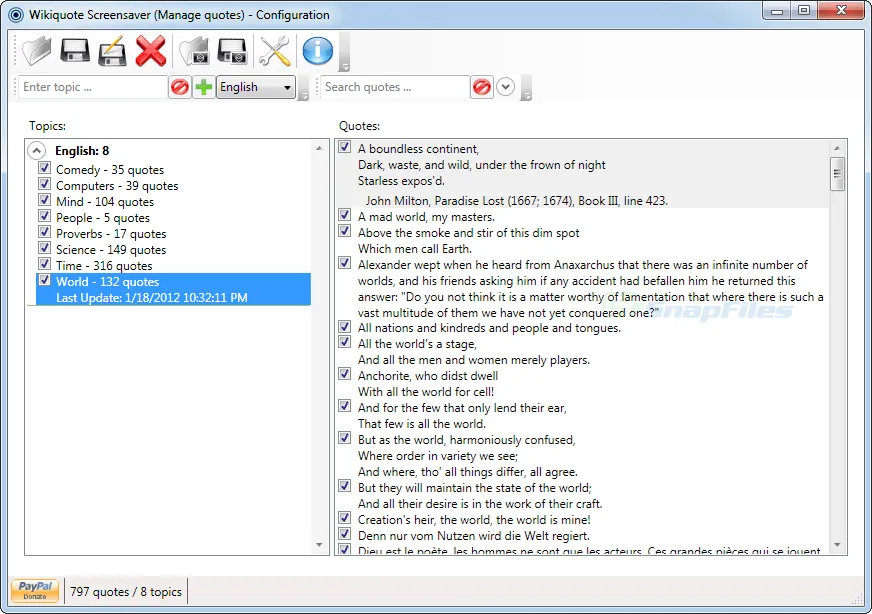
Task: Clear the search quotes red button
Action: pos(482,87)
